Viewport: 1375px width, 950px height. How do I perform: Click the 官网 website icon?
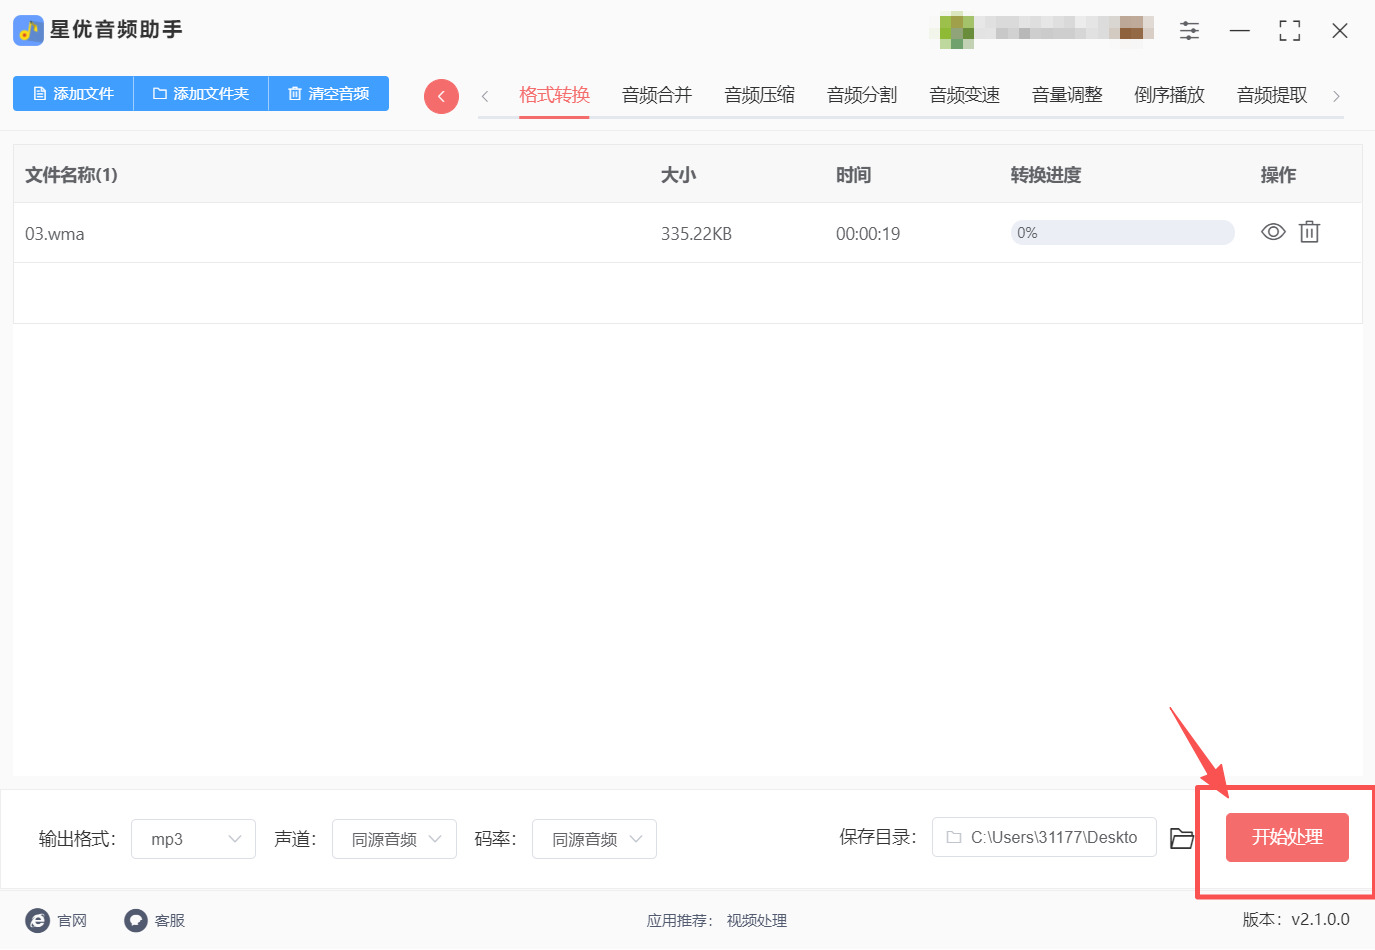[38, 920]
